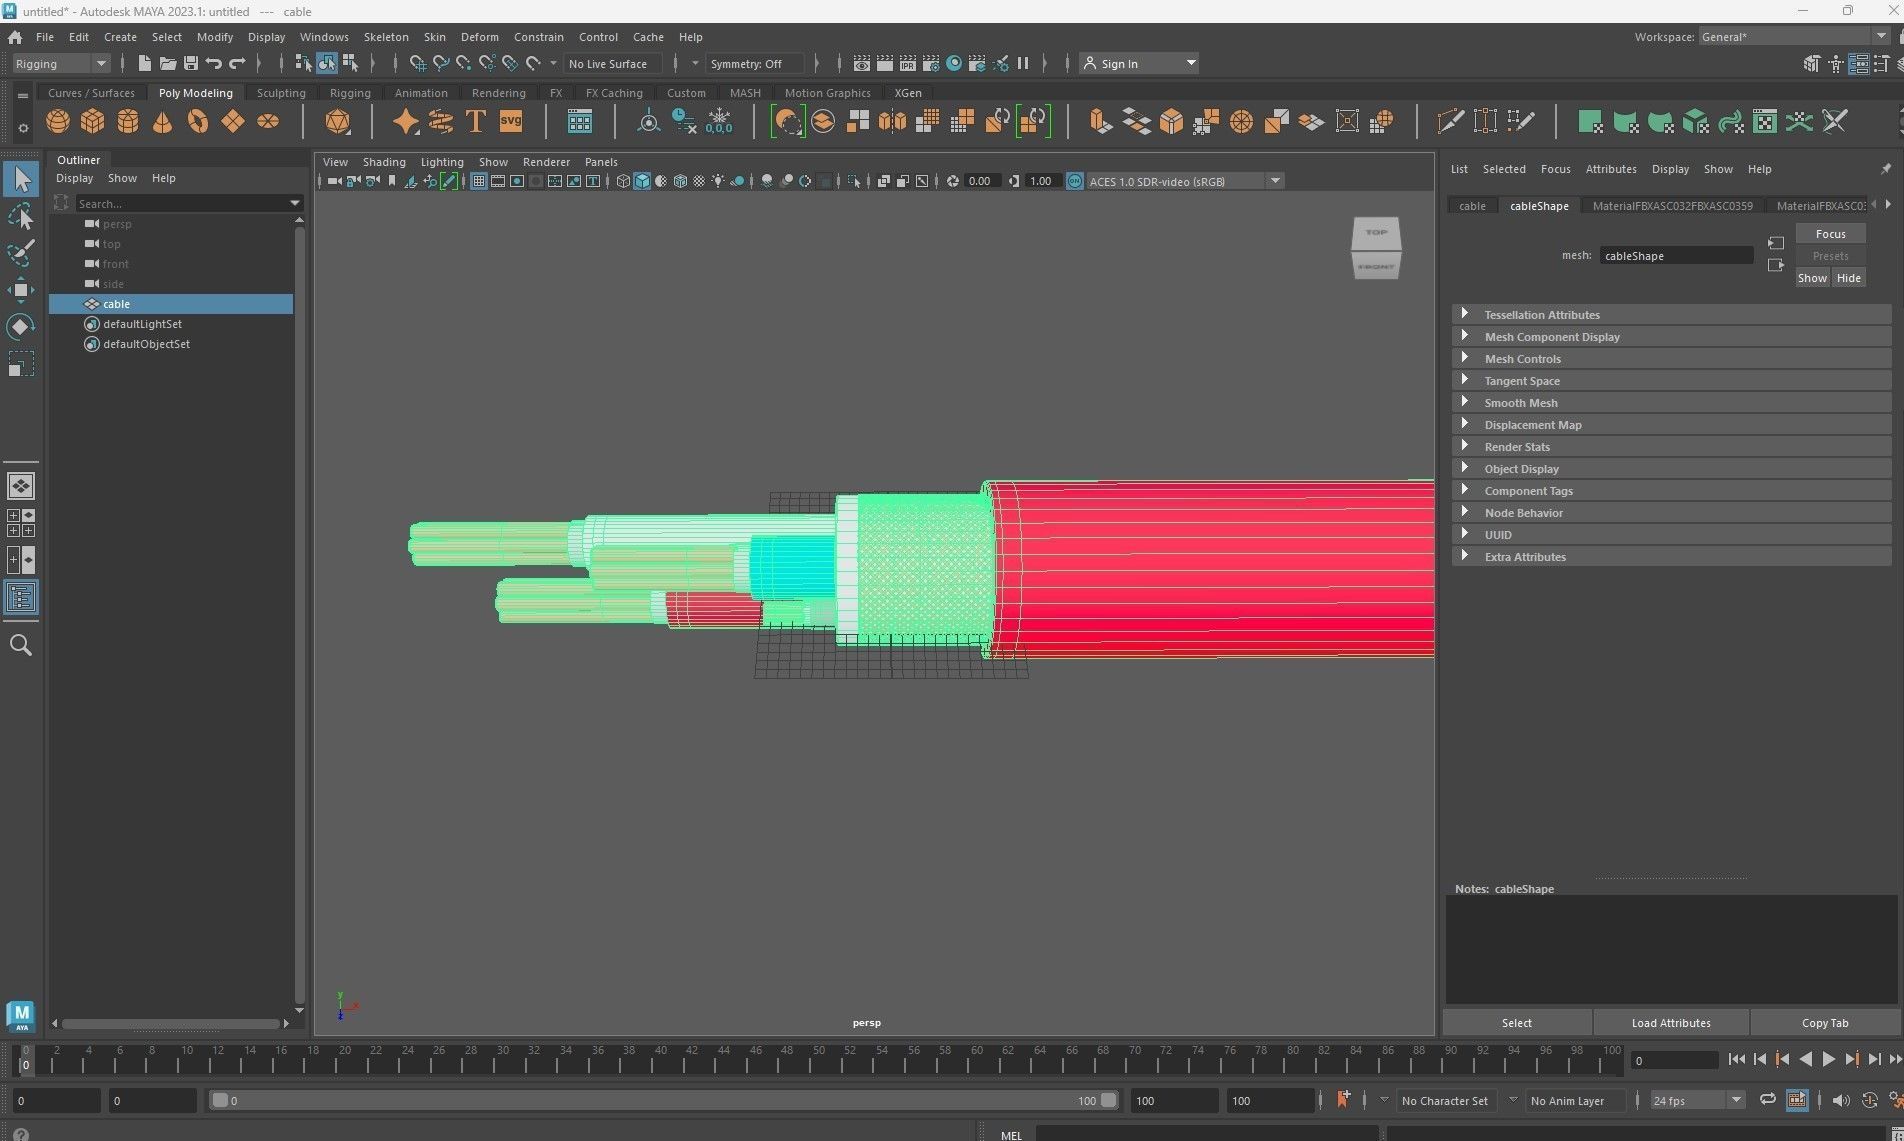Image resolution: width=1904 pixels, height=1141 pixels.
Task: Open the 24 fps frame rate dropdown
Action: pos(1697,1100)
